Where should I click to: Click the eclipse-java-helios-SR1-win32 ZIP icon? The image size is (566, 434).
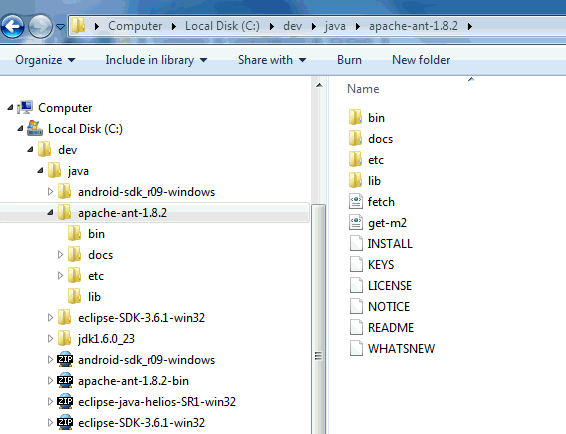65,401
